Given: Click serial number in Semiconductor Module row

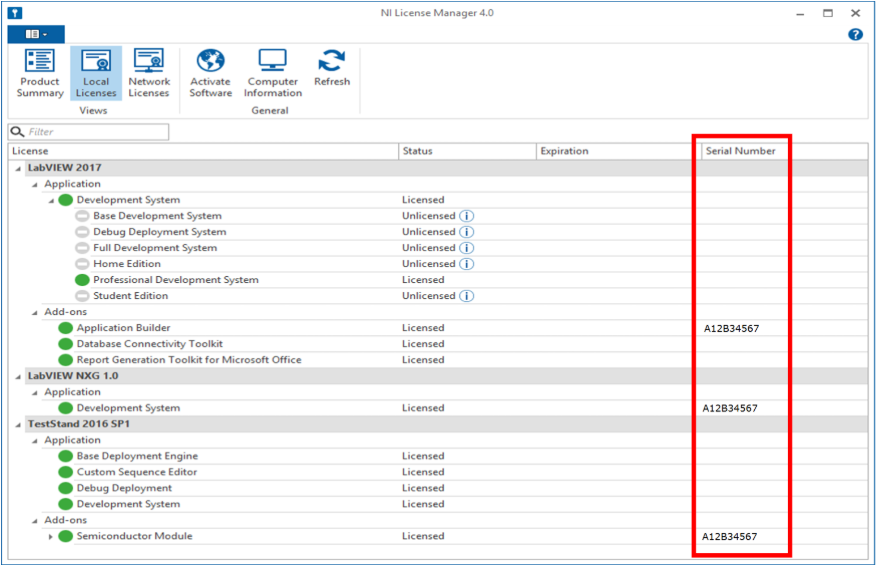Looking at the screenshot, I should click(x=730, y=536).
